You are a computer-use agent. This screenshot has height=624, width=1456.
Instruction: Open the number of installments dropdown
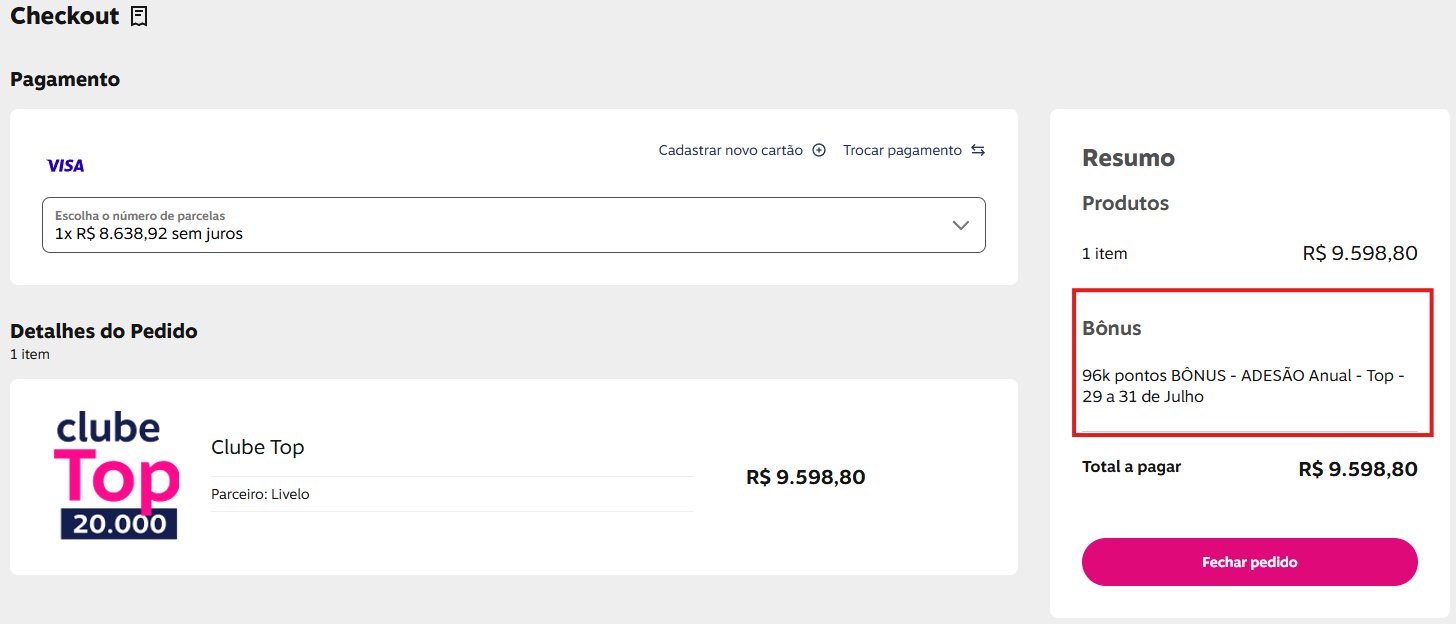[x=514, y=225]
